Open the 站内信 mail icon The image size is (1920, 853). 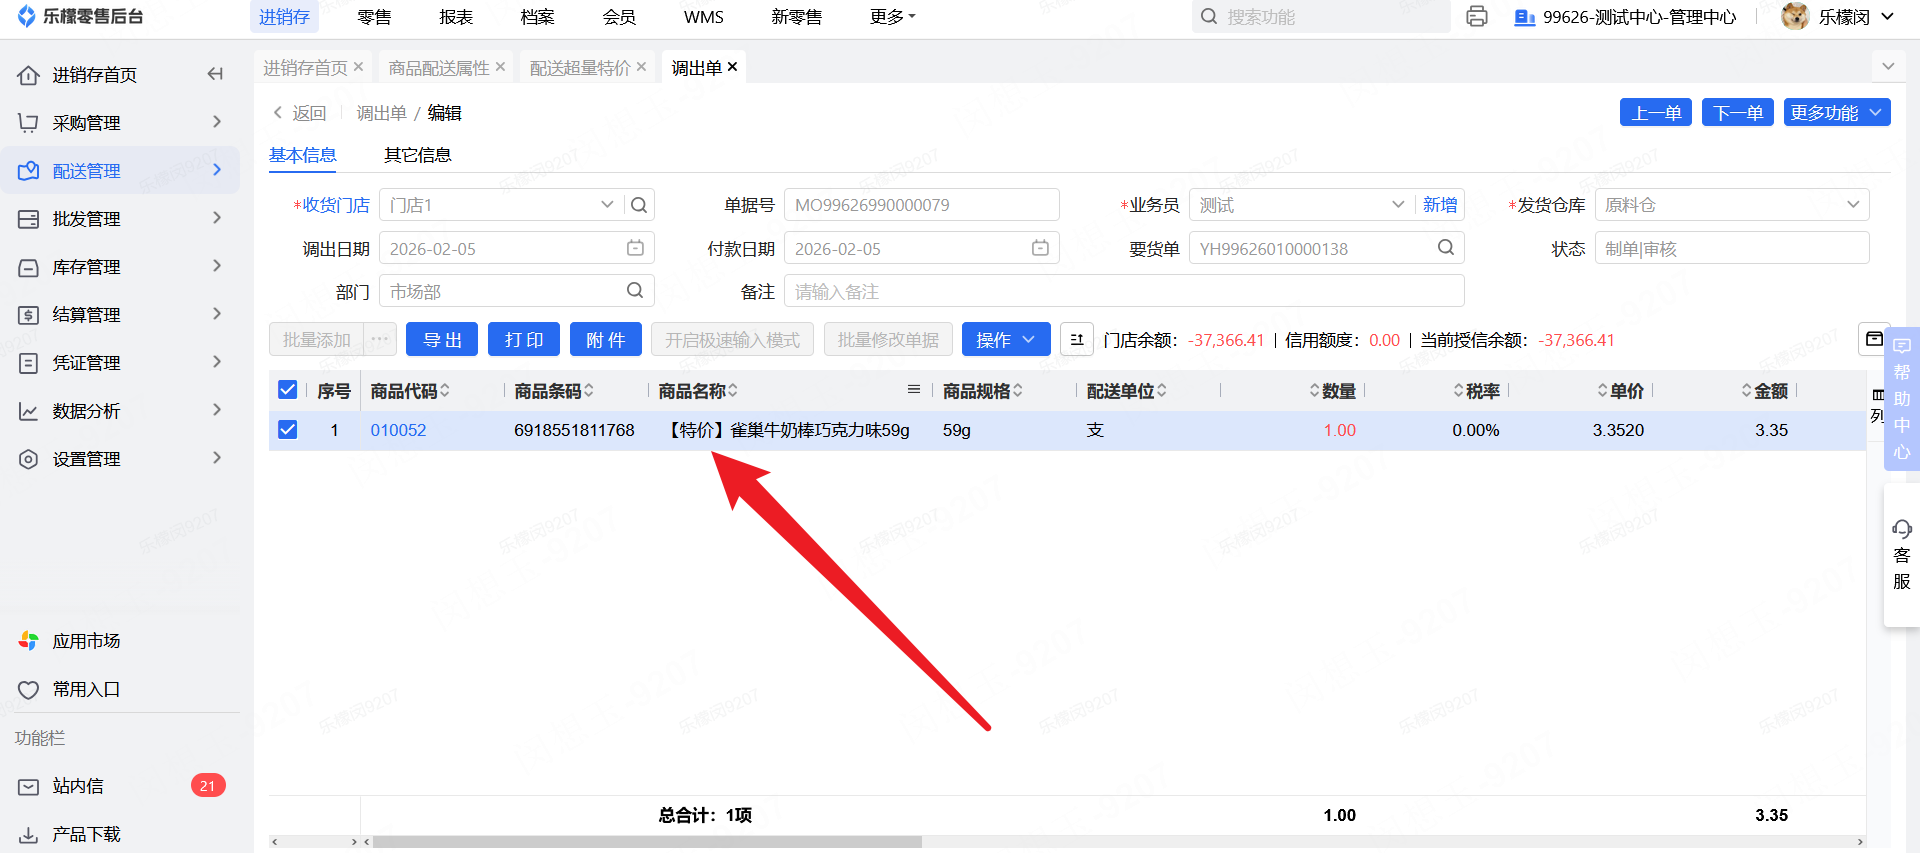pyautogui.click(x=28, y=786)
